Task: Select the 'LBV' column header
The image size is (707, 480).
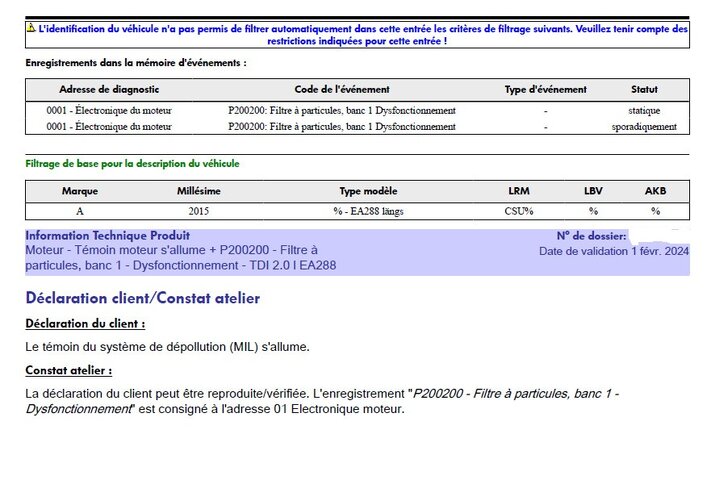Action: coord(593,191)
